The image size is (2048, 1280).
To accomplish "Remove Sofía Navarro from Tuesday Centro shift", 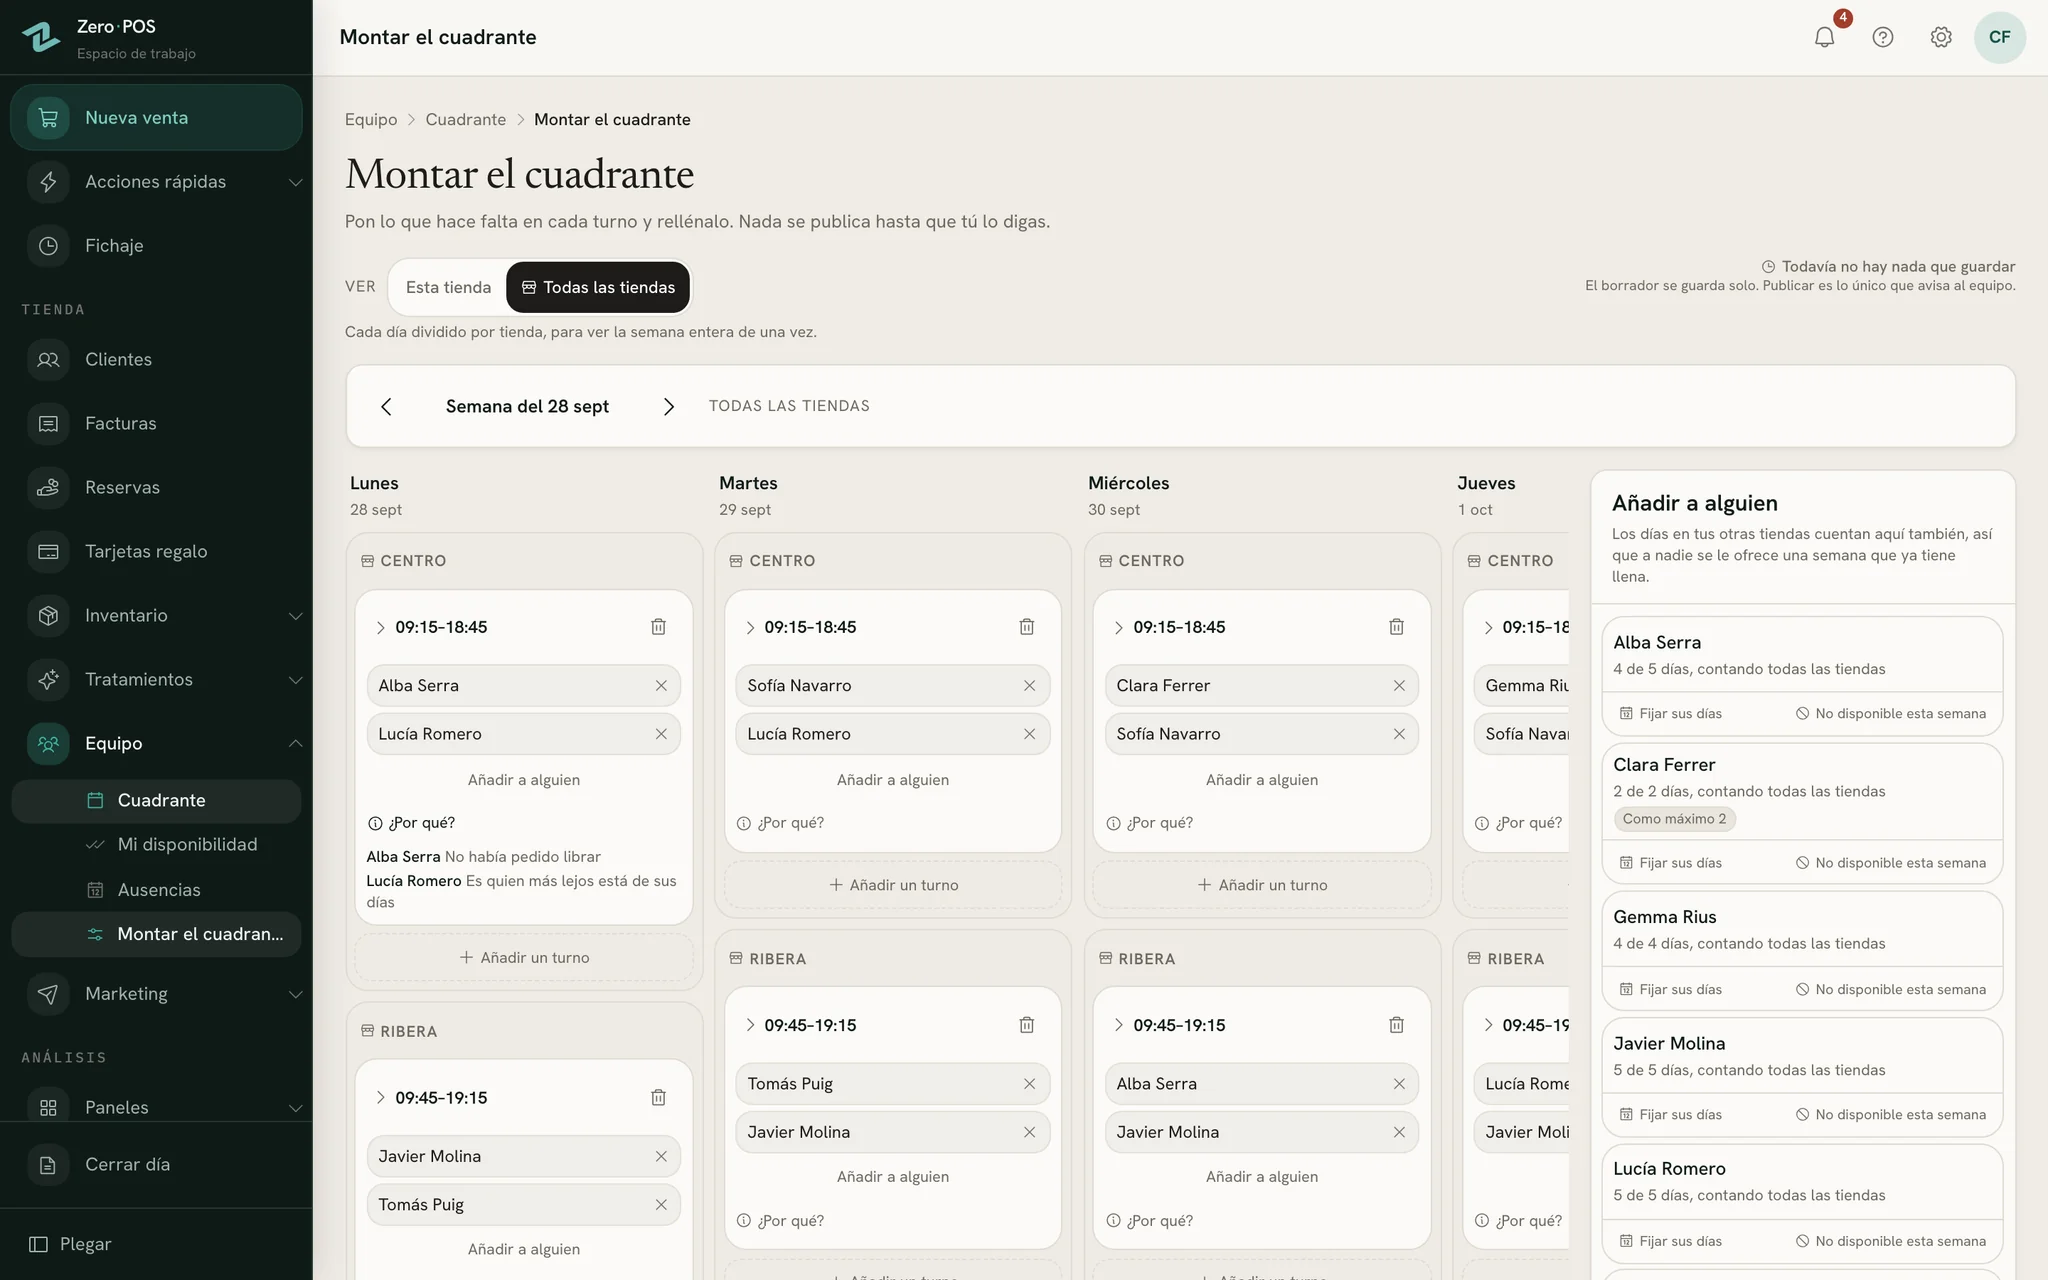I will point(1029,686).
